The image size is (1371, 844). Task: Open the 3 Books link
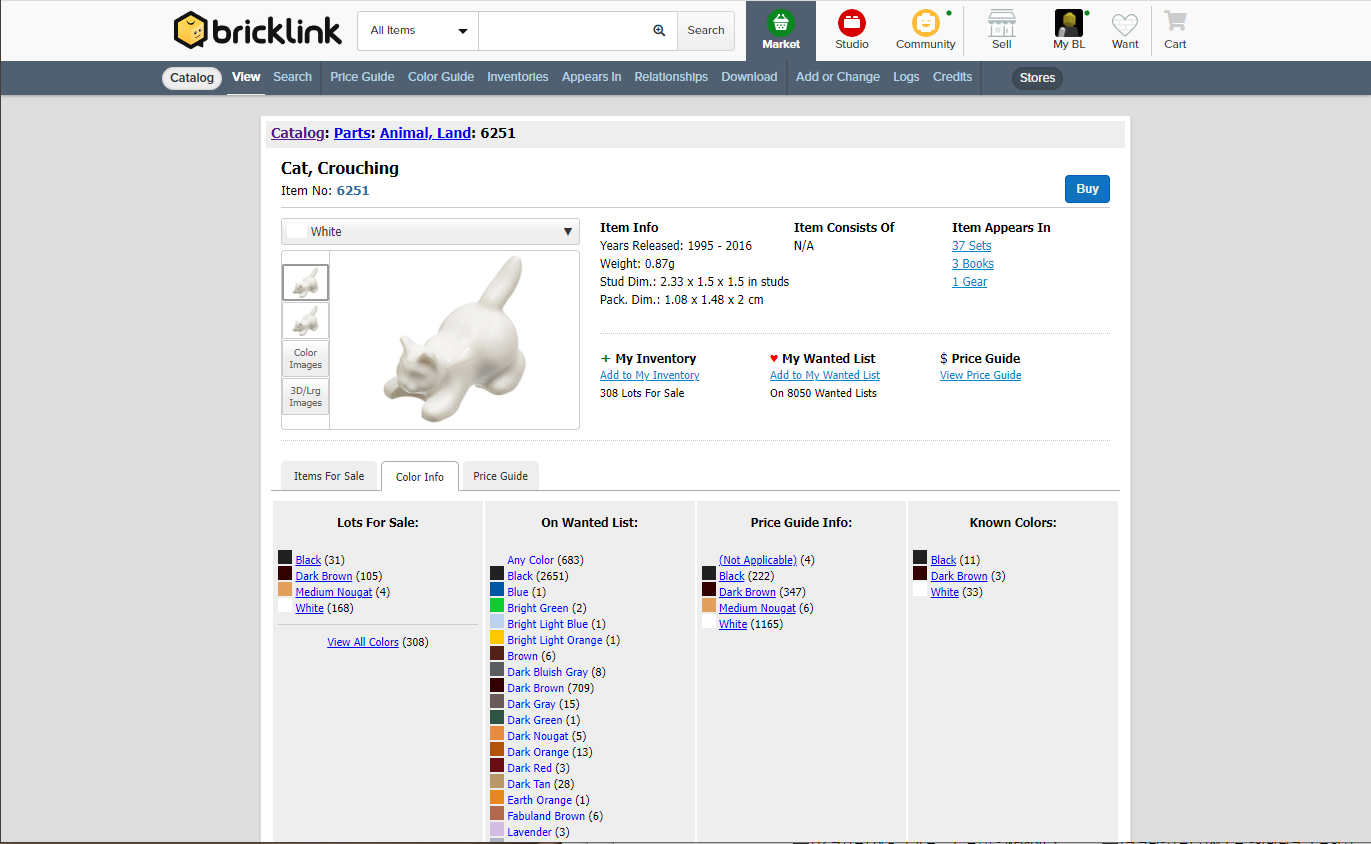[x=973, y=264]
